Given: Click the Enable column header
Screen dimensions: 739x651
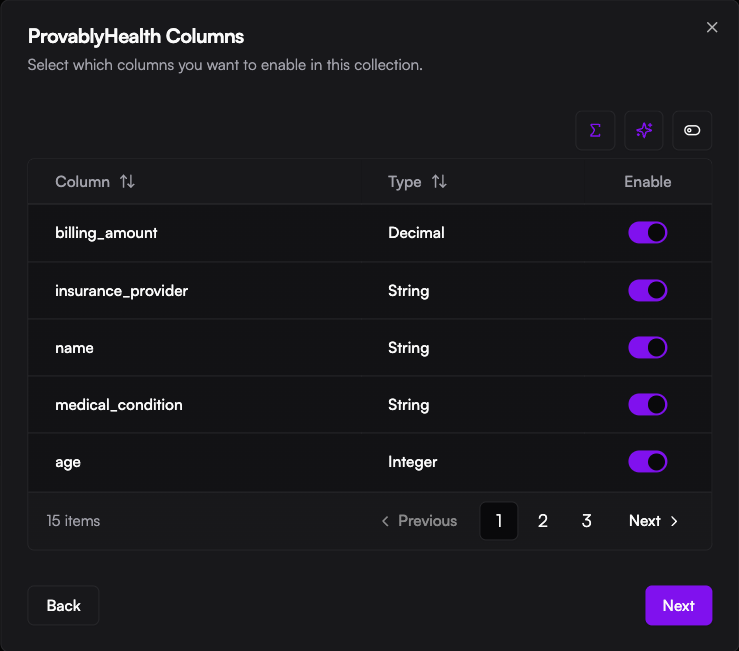Looking at the screenshot, I should click(647, 182).
